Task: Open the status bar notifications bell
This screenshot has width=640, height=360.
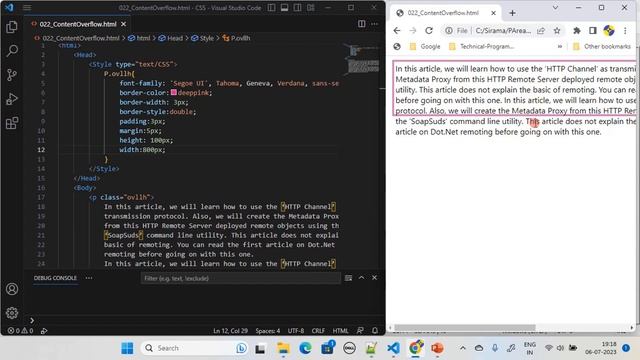Action: [x=375, y=331]
